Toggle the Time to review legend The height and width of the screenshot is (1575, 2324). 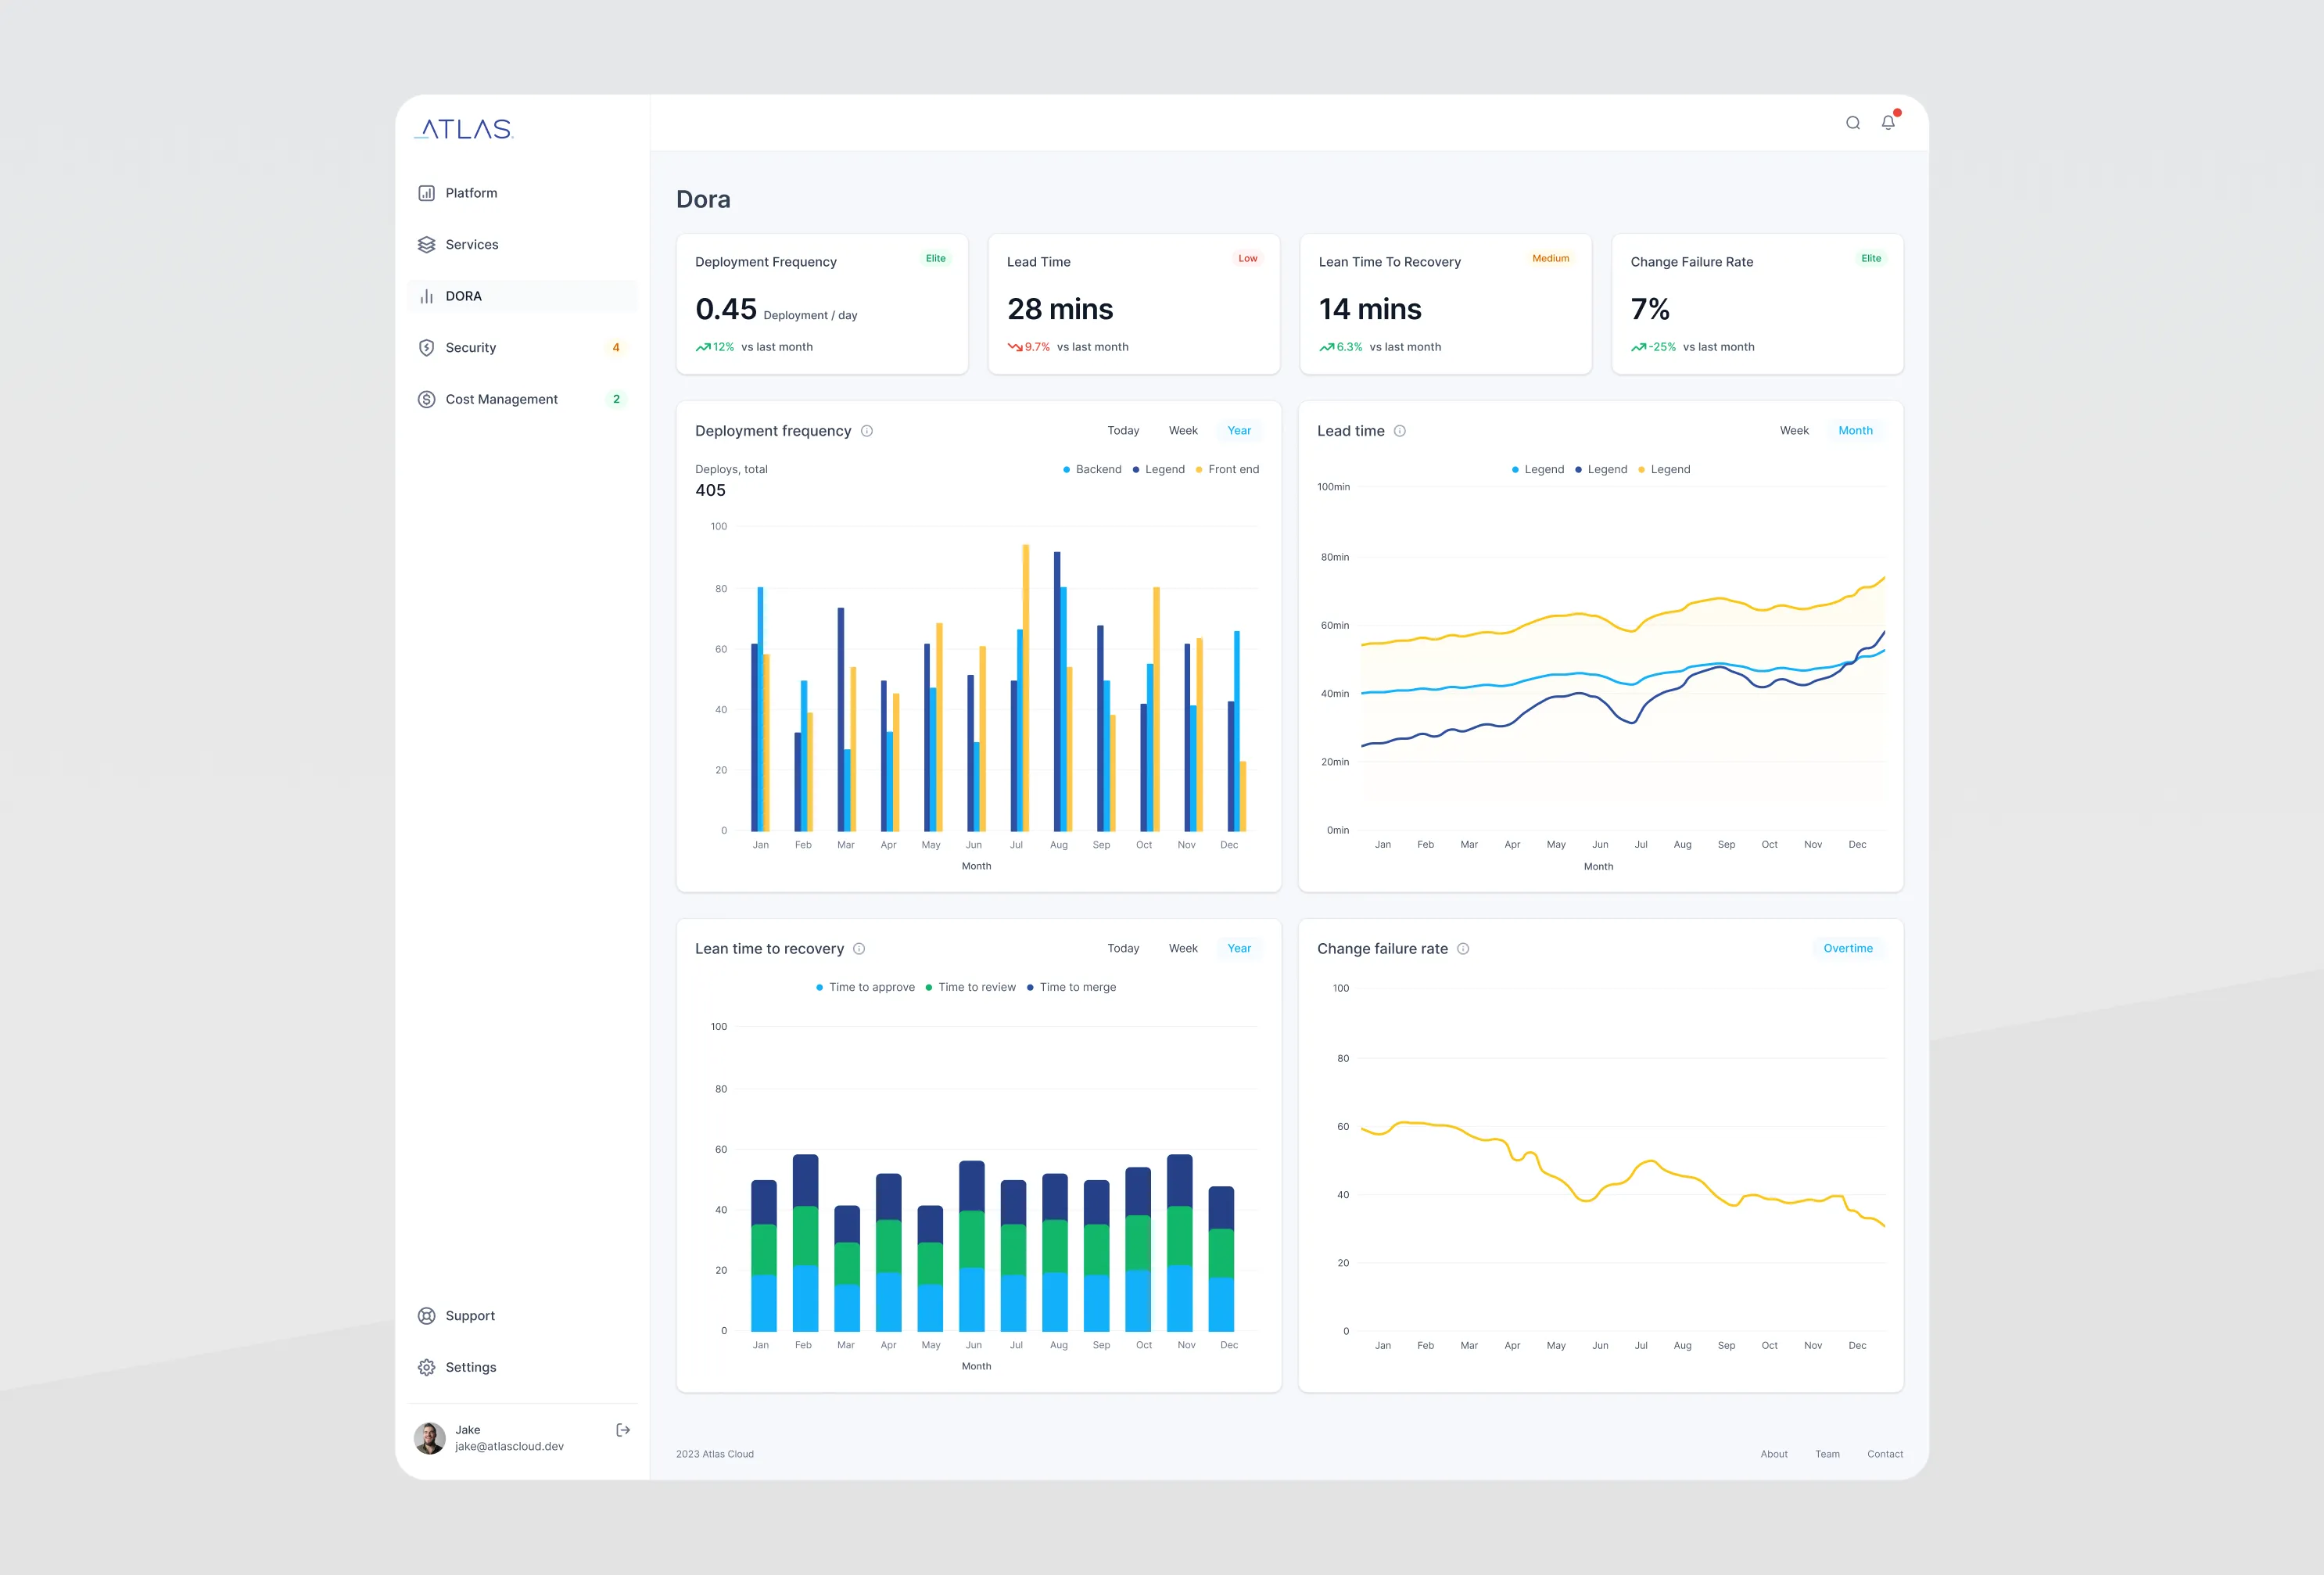tap(970, 988)
